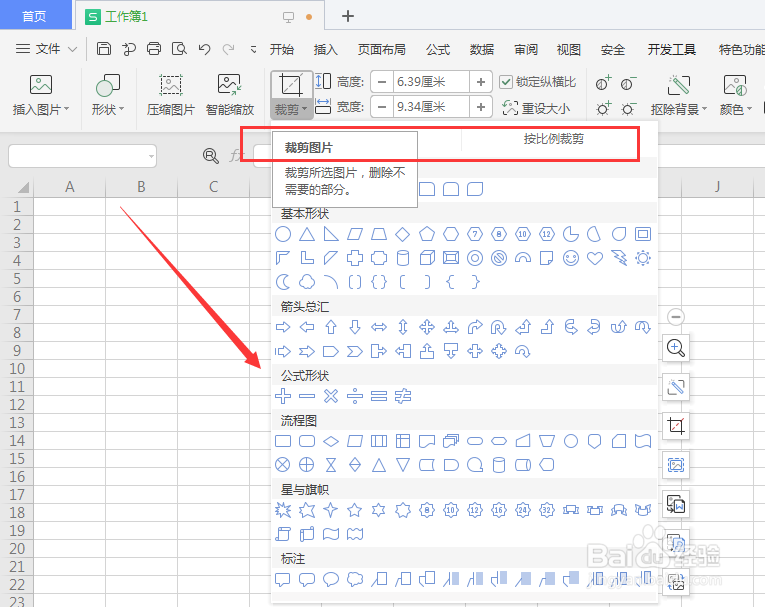Screen dimensions: 765x607
Task: Expand the 裁剪 dropdown arrow
Action: click(304, 109)
